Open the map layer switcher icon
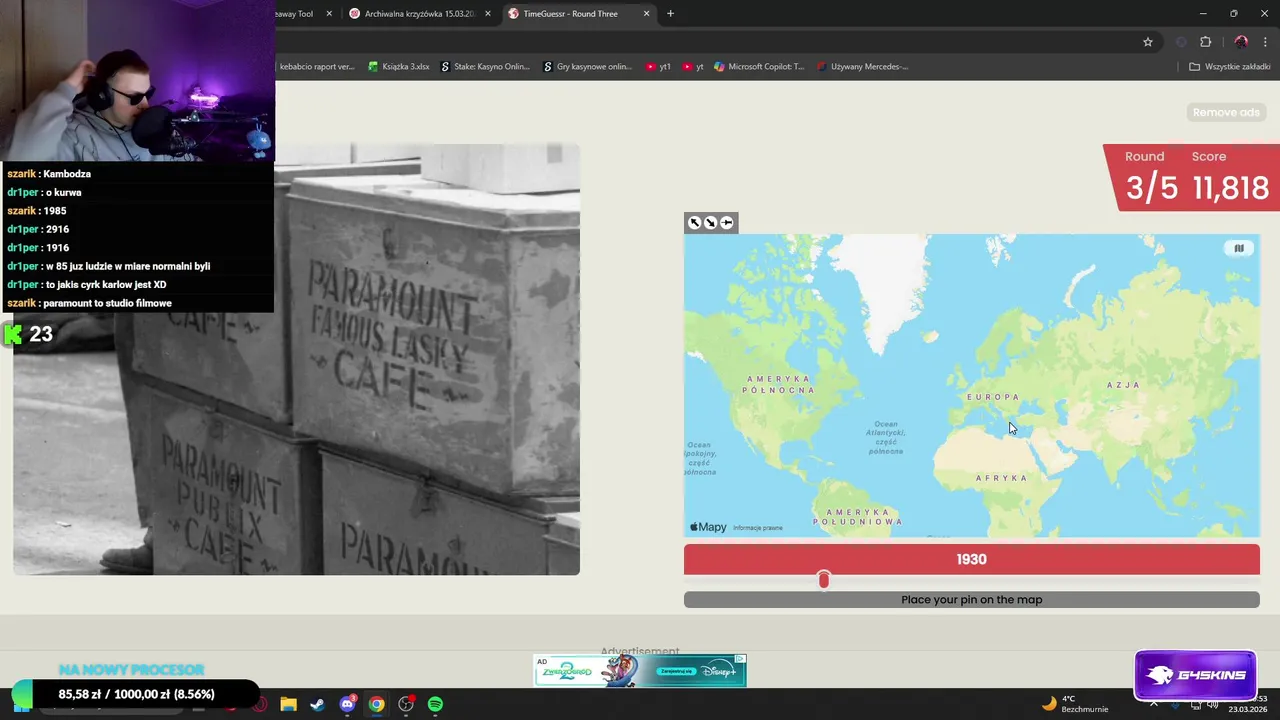Image resolution: width=1280 pixels, height=720 pixels. point(1238,248)
